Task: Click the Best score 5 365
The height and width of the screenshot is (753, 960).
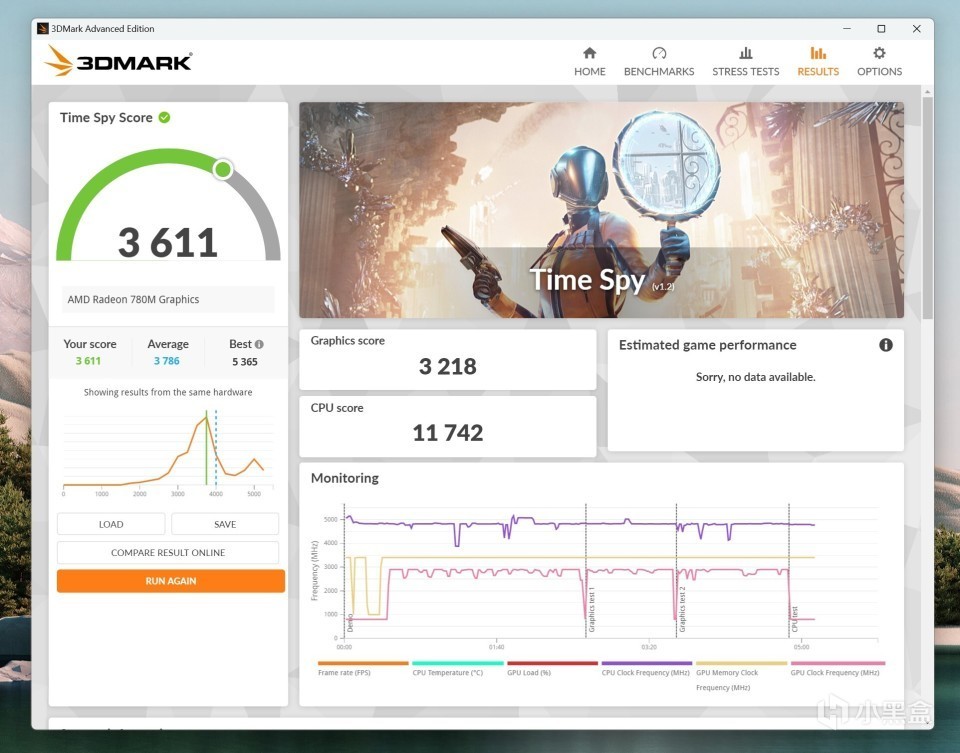Action: (x=245, y=362)
